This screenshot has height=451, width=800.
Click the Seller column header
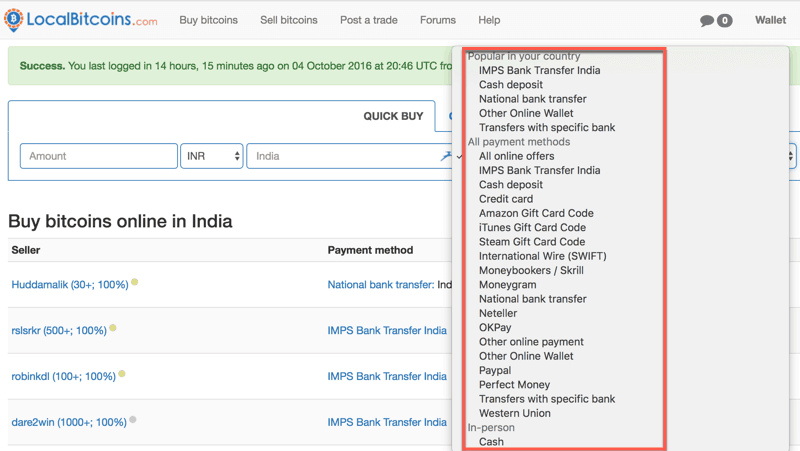tap(26, 250)
